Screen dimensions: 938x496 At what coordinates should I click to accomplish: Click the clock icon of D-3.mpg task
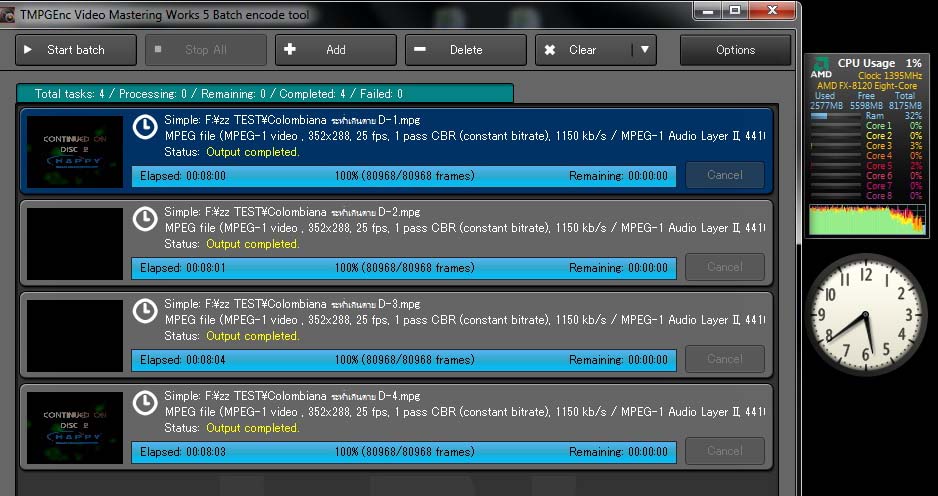pyautogui.click(x=145, y=311)
